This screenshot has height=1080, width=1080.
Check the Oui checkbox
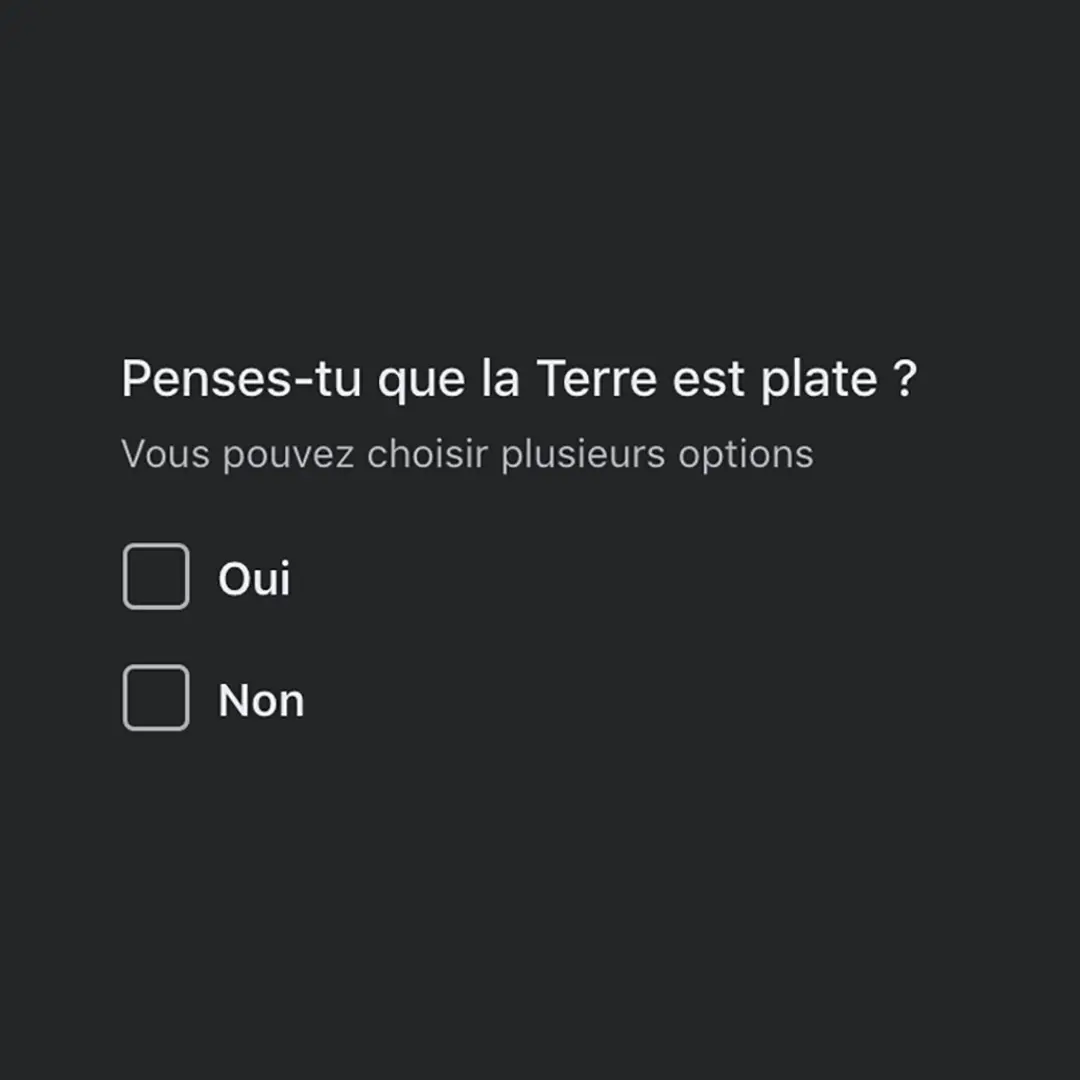pos(156,577)
